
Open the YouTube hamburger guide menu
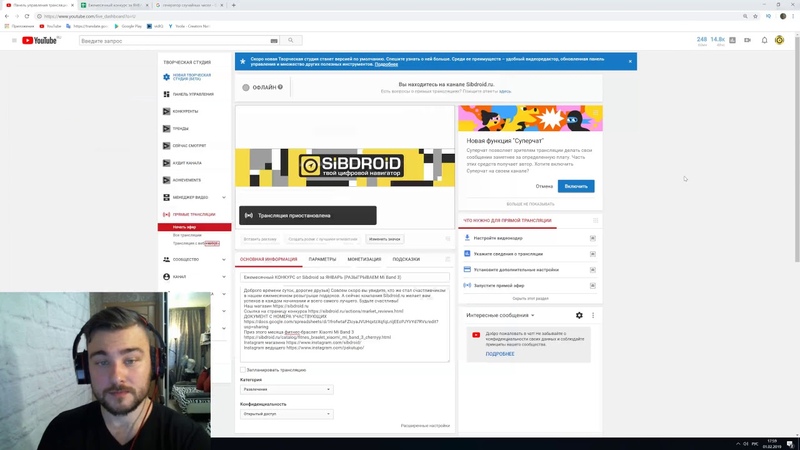[x=14, y=40]
